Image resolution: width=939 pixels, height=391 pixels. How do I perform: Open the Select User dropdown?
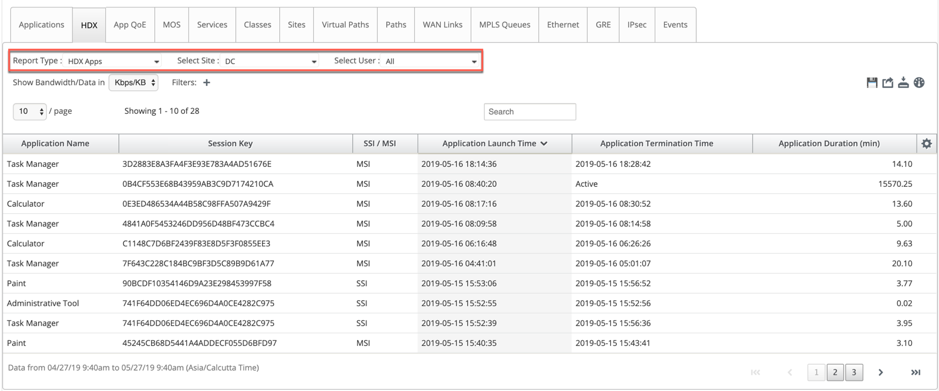click(x=430, y=61)
